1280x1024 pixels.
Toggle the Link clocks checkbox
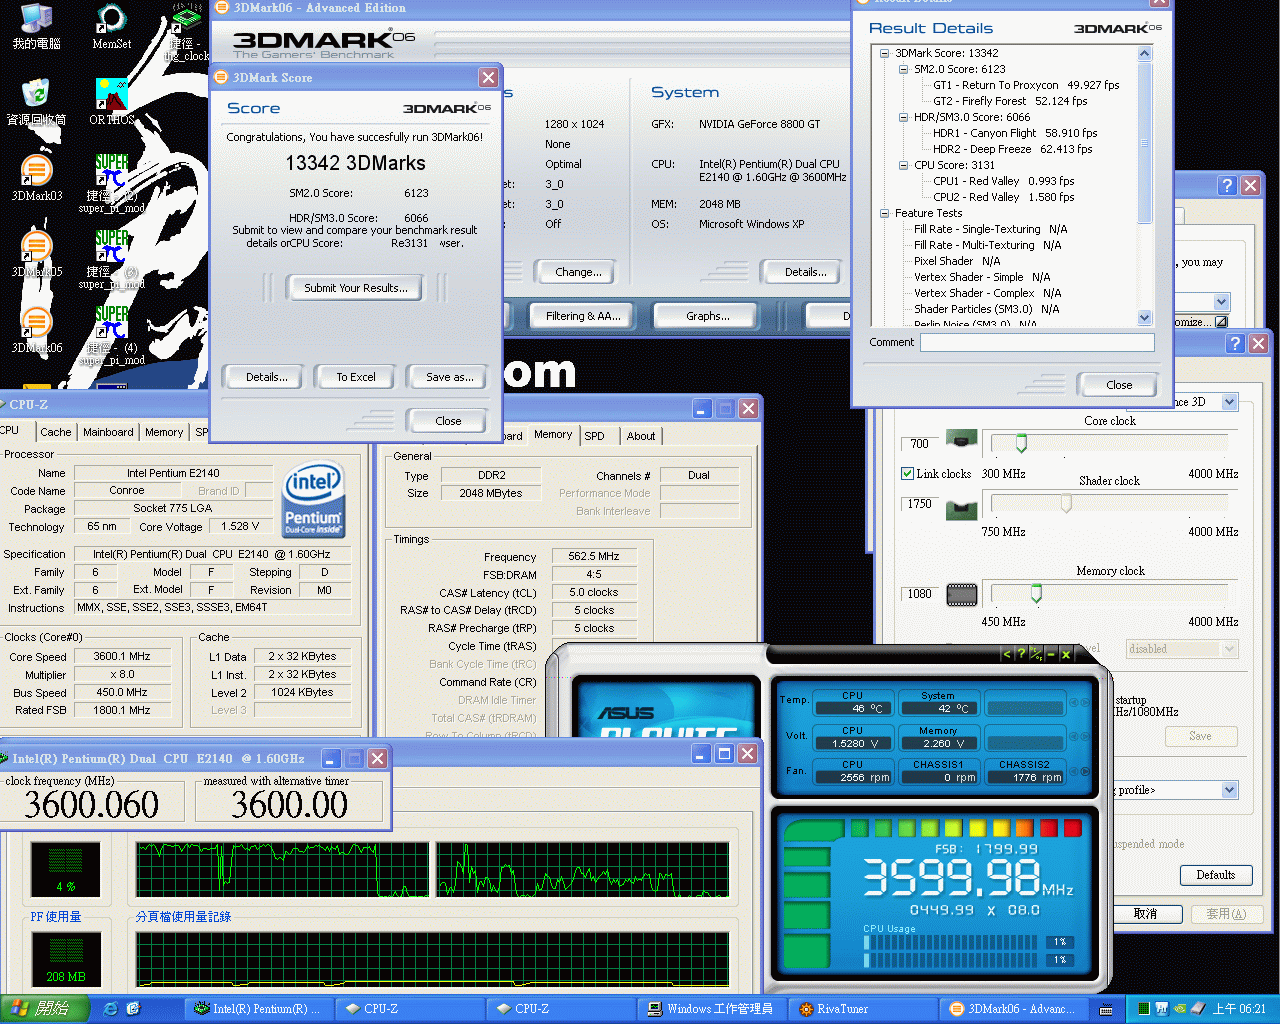pos(907,473)
